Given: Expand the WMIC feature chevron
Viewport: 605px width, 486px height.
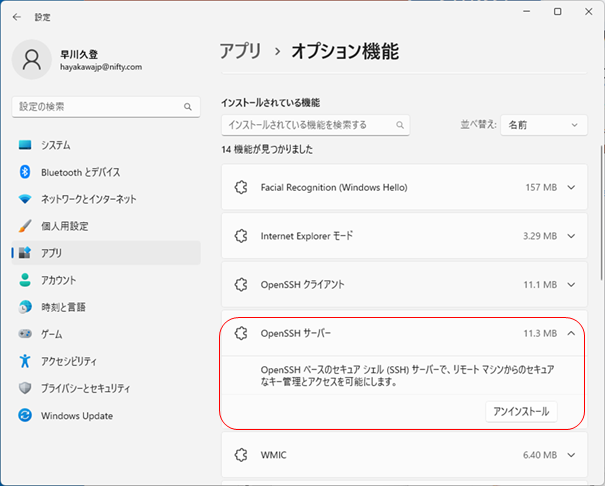Looking at the screenshot, I should 571,456.
